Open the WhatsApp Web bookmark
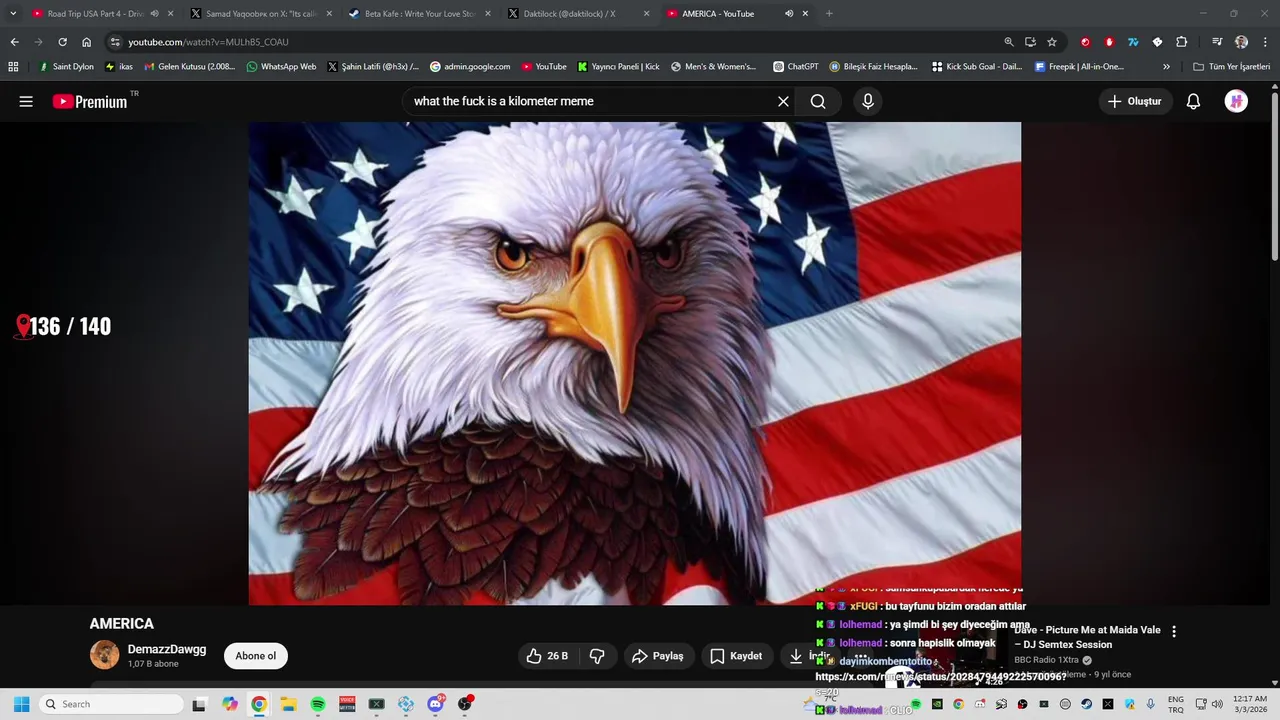Image resolution: width=1280 pixels, height=720 pixels. tap(281, 67)
